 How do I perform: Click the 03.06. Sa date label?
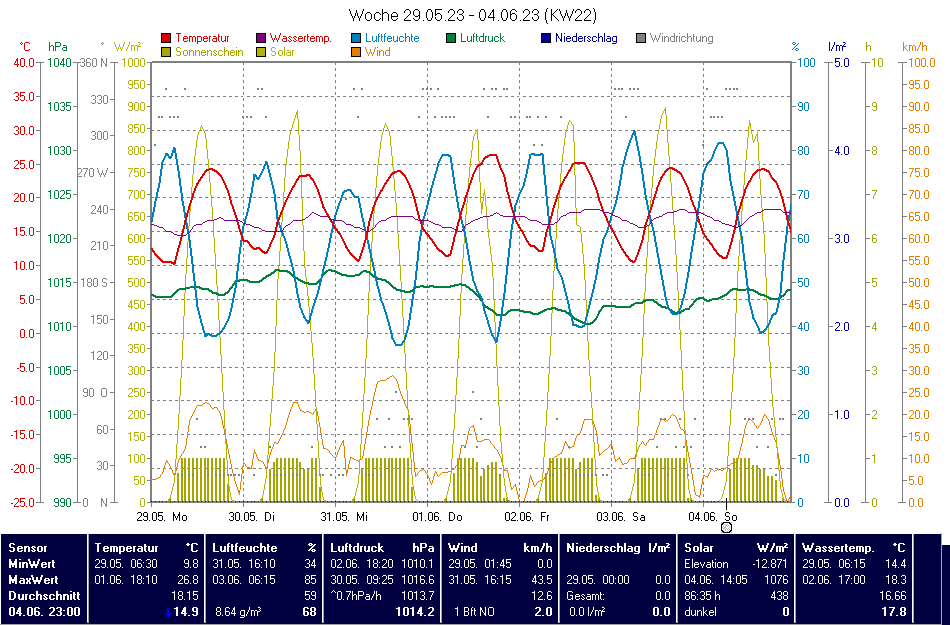[x=621, y=517]
